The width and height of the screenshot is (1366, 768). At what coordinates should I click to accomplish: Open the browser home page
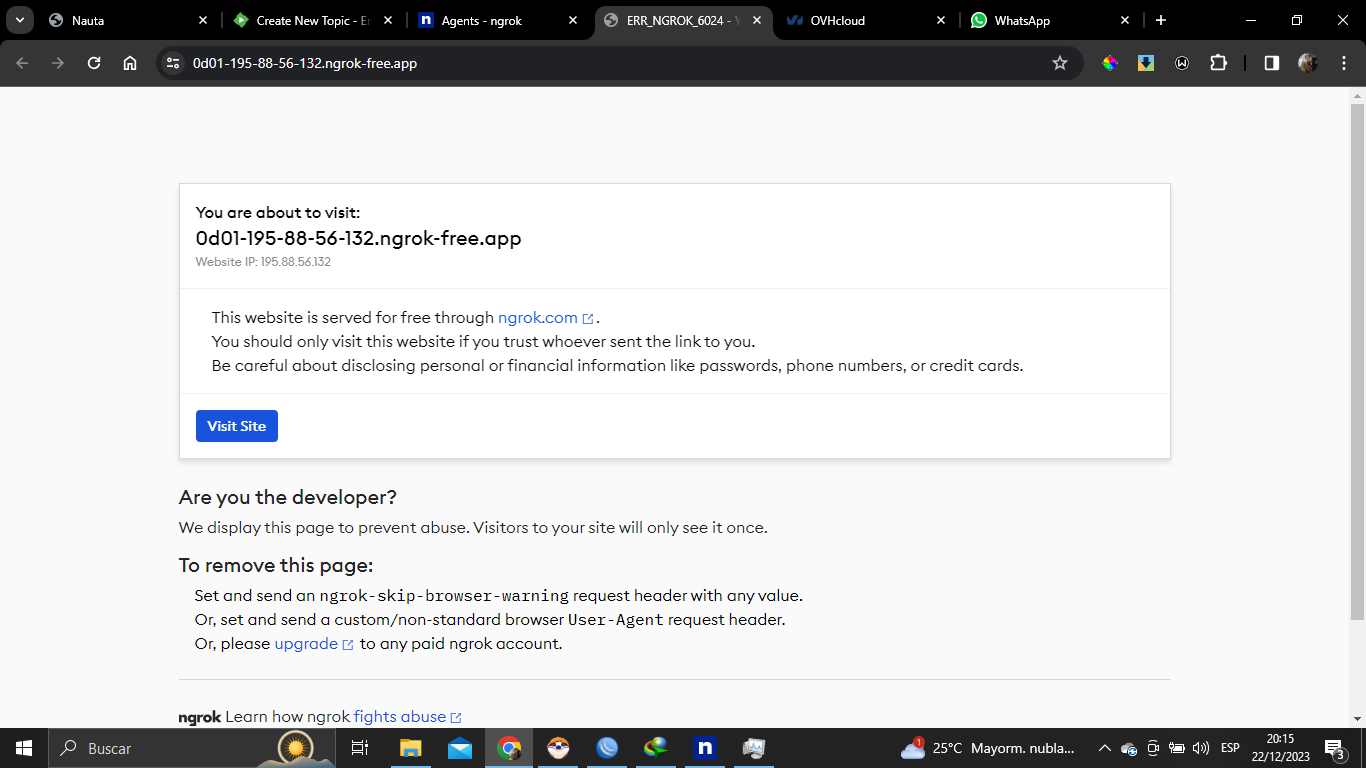(x=130, y=63)
